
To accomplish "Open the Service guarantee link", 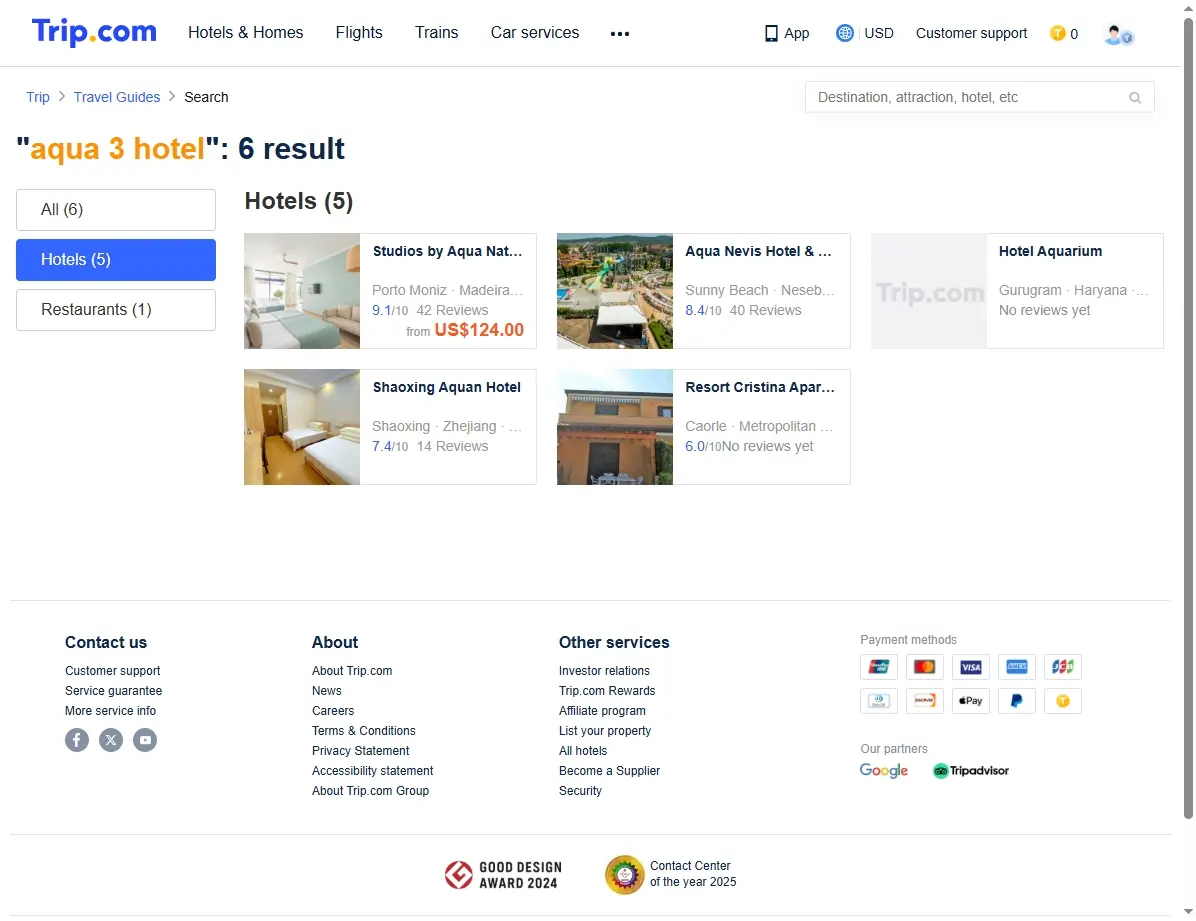I will tap(114, 691).
